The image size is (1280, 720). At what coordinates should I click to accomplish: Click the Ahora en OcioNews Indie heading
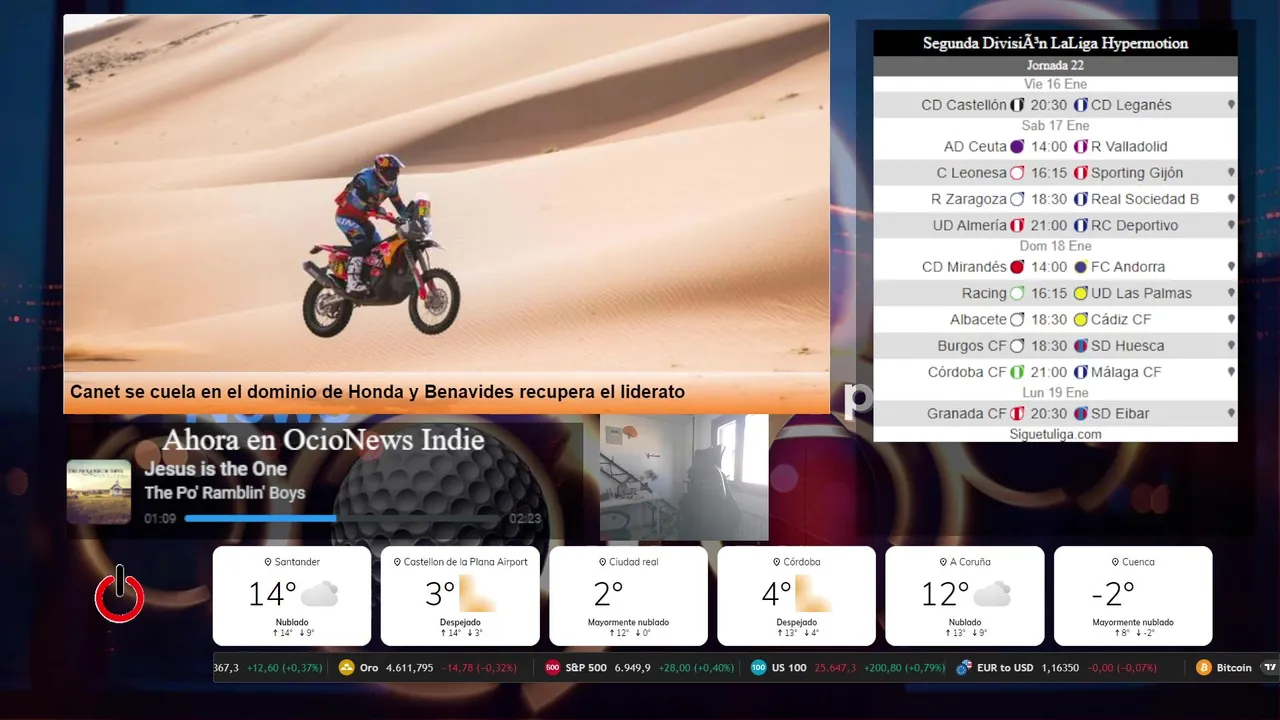pos(323,440)
